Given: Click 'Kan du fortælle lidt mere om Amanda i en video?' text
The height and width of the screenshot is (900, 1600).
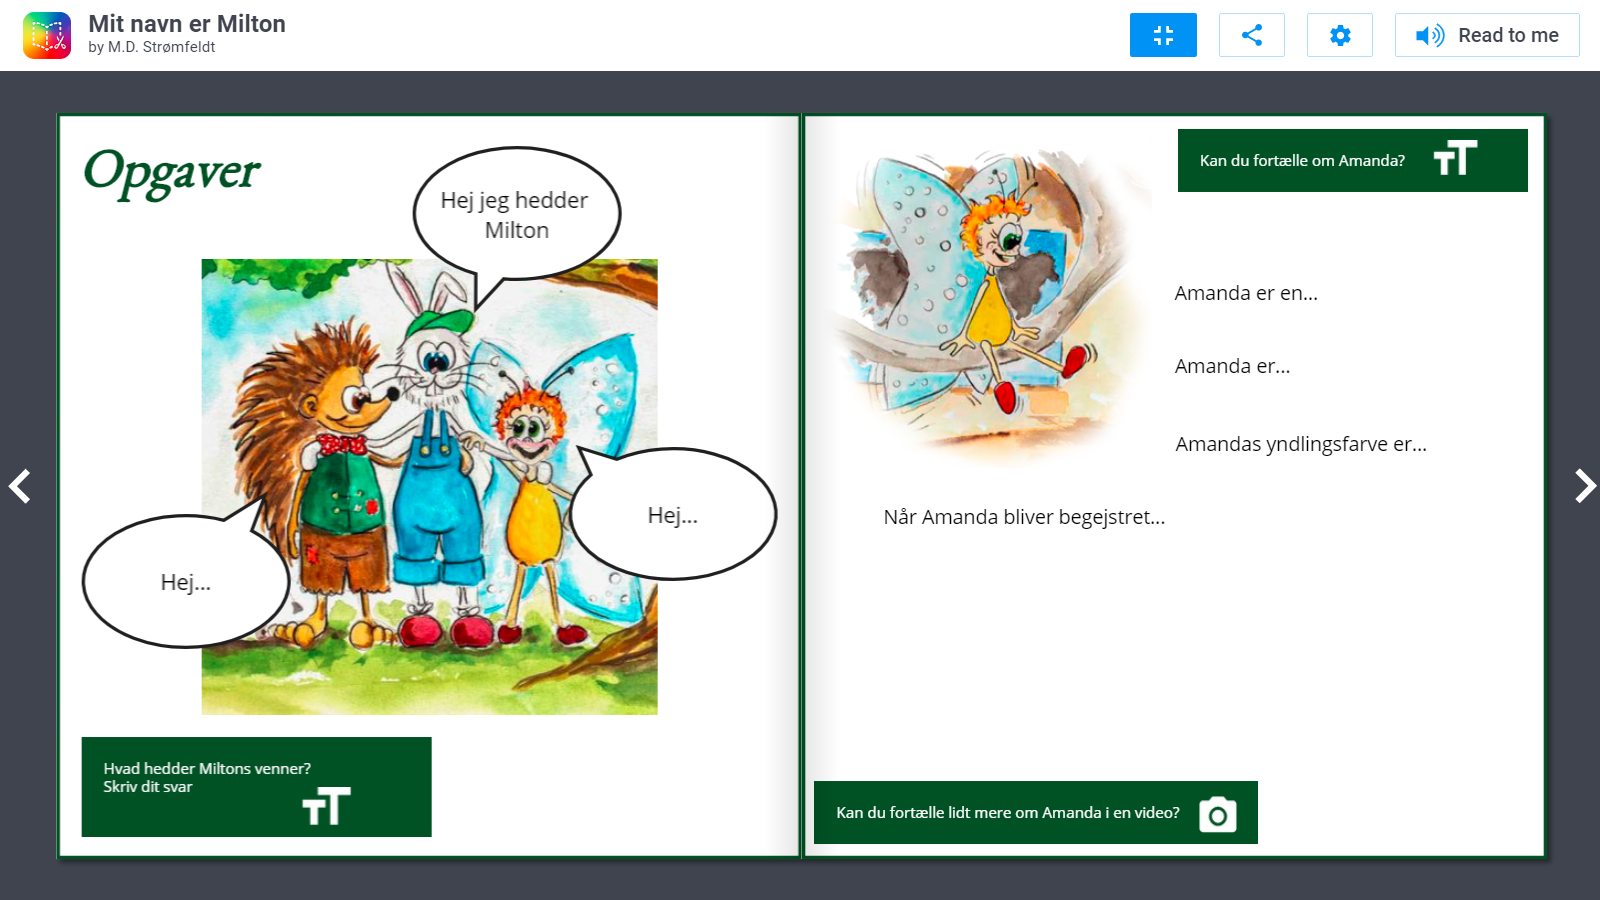Looking at the screenshot, I should 1008,813.
